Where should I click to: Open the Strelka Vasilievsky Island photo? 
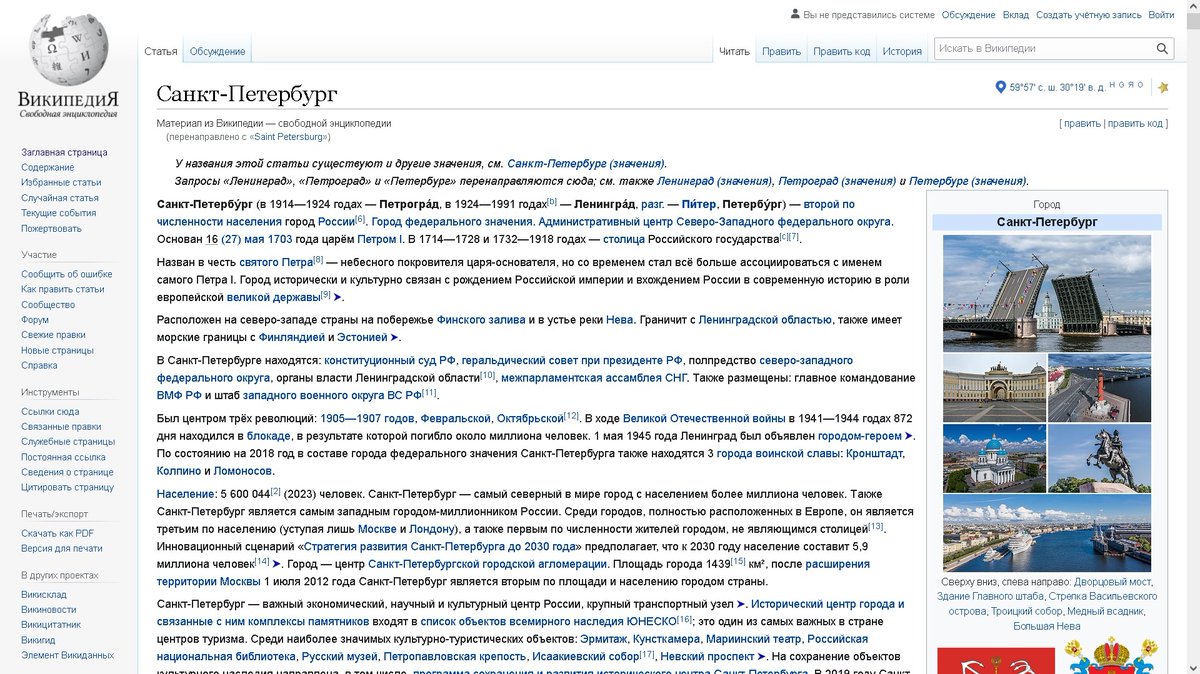coord(1100,388)
